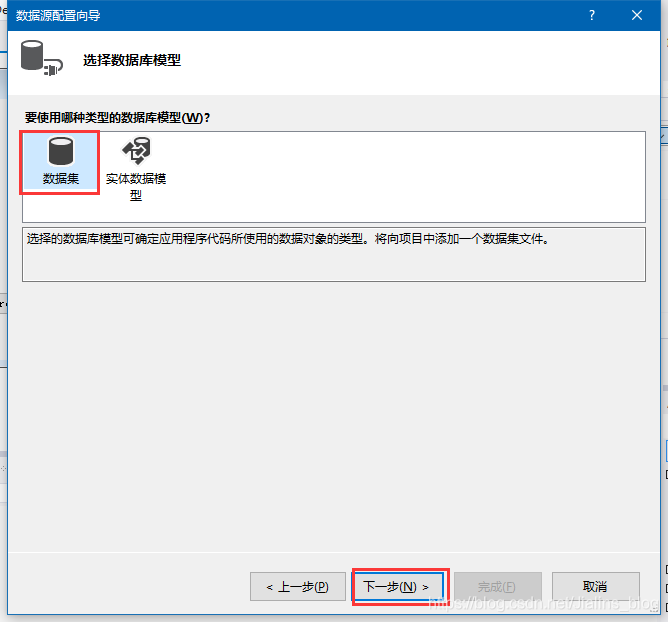Click the > arrow on the 下一步 button
This screenshot has height=622, width=668.
(x=425, y=587)
